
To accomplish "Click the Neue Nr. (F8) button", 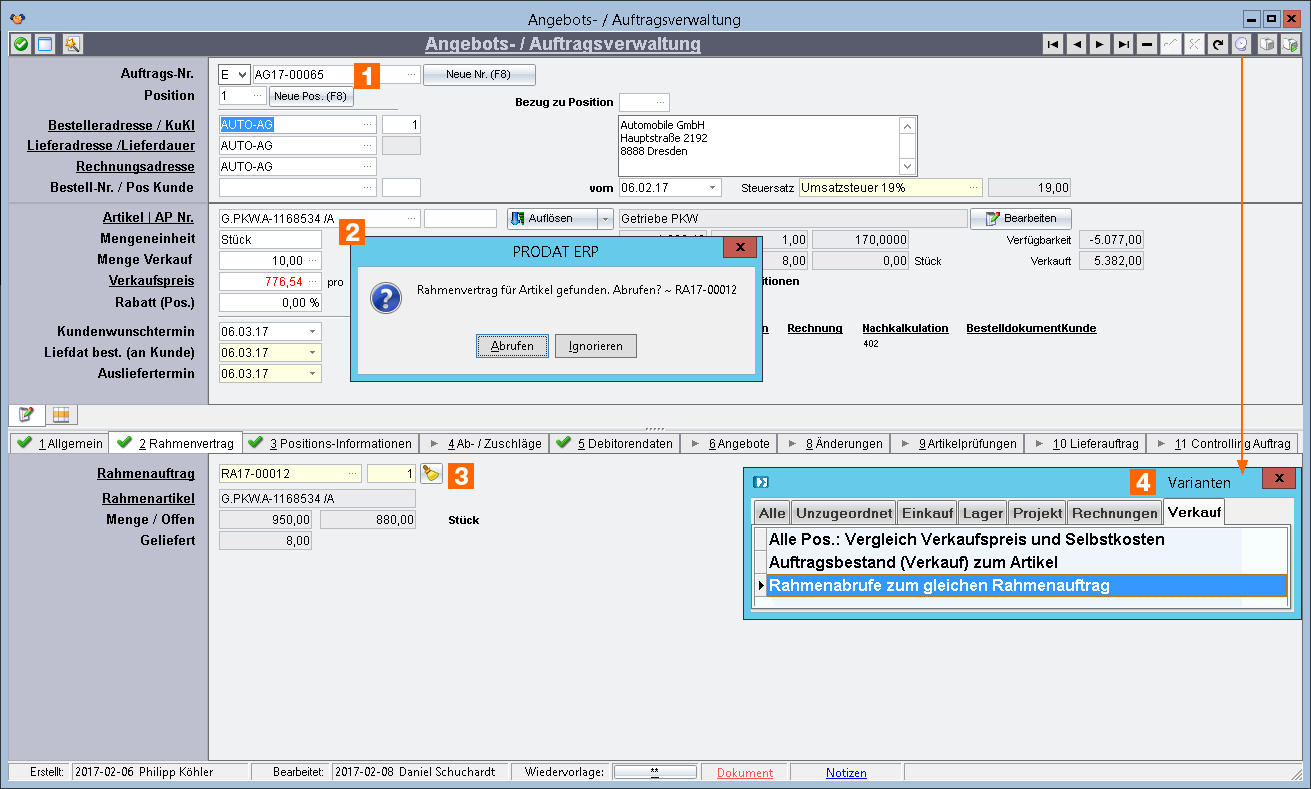I will tap(479, 75).
